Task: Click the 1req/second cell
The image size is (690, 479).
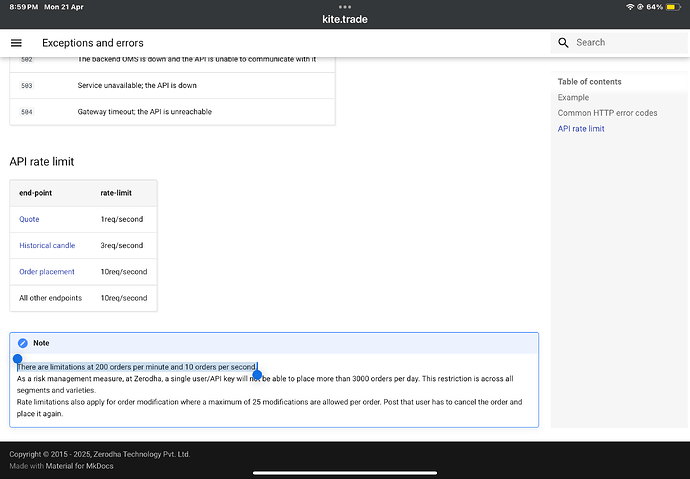Action: pyautogui.click(x=121, y=219)
